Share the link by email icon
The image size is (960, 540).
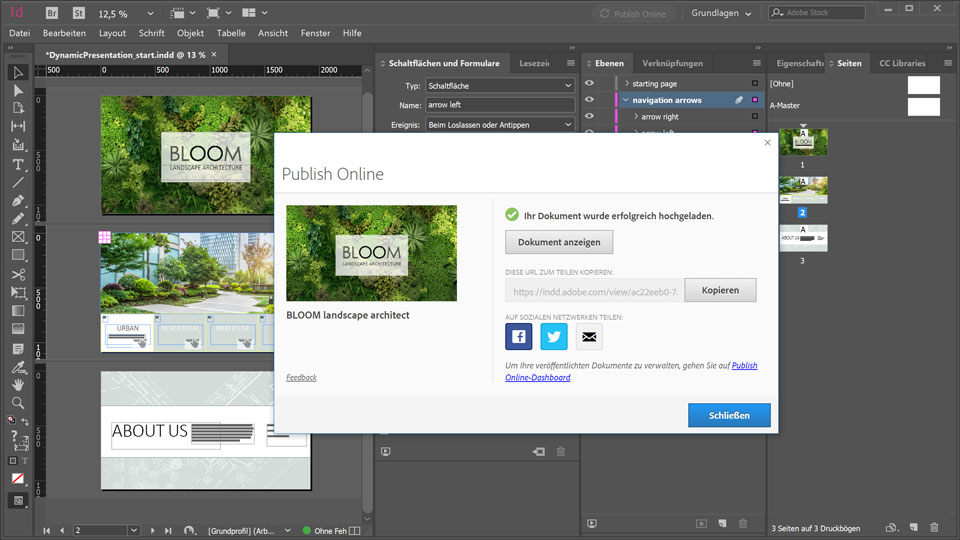coord(589,336)
